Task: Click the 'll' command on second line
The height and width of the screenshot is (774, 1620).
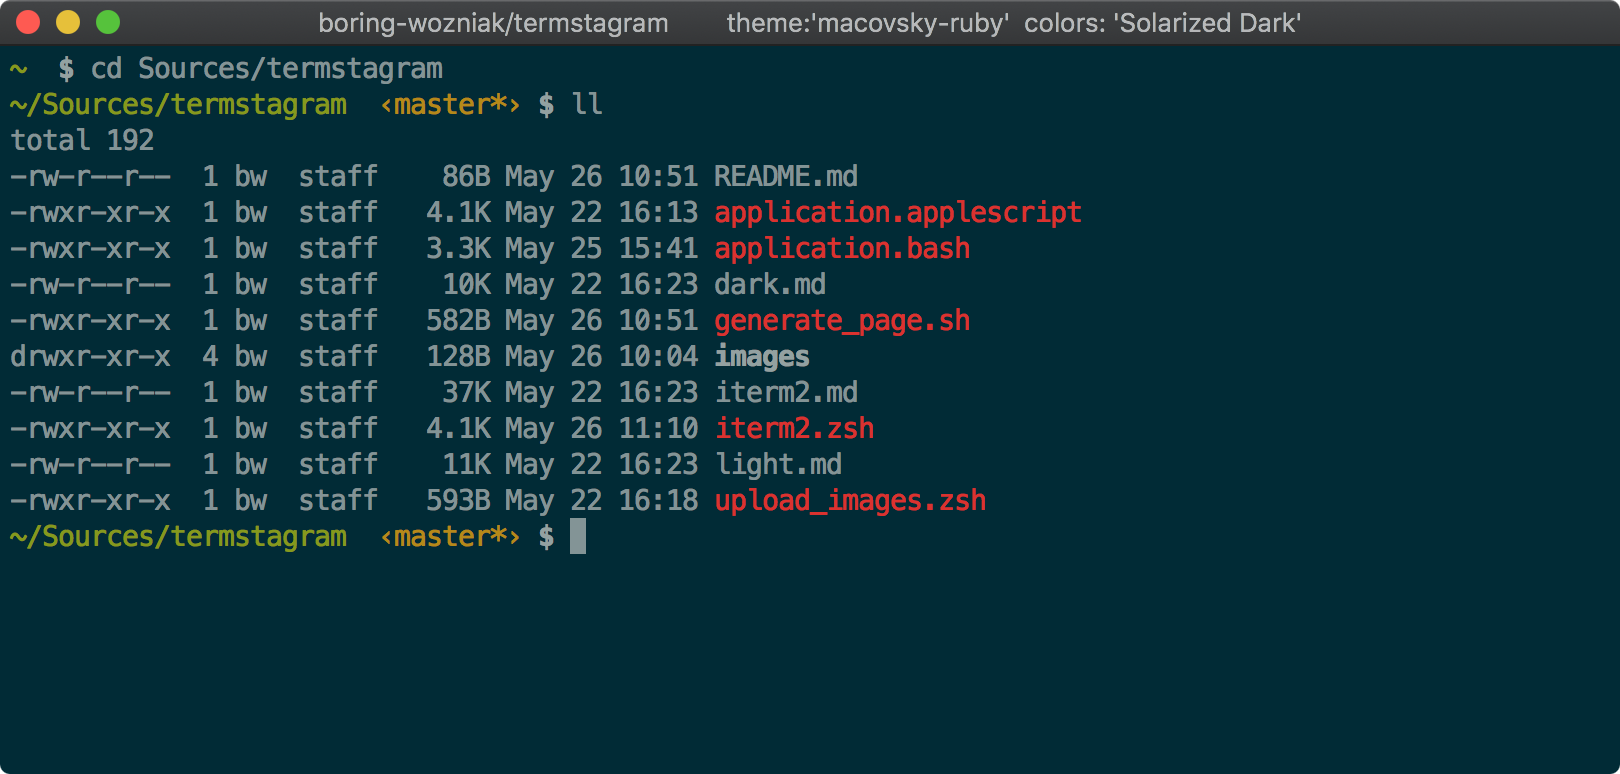Action: 587,105
